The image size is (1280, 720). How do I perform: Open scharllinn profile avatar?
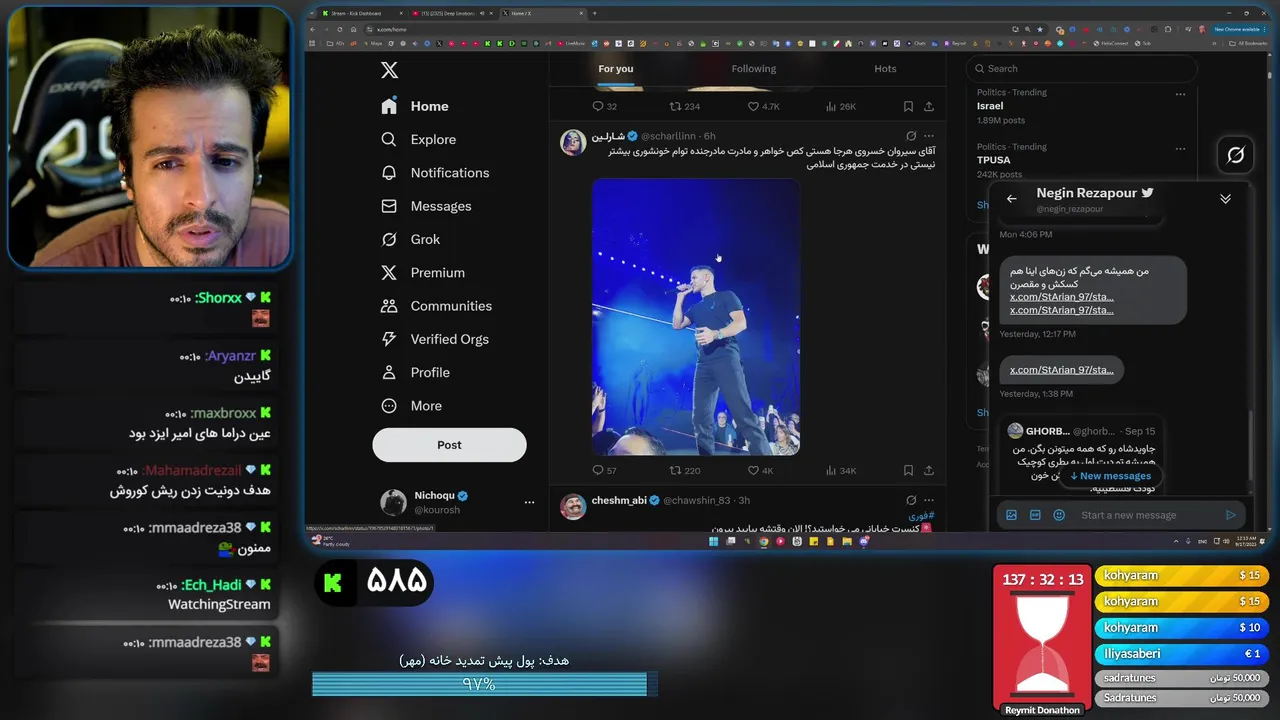pos(573,142)
